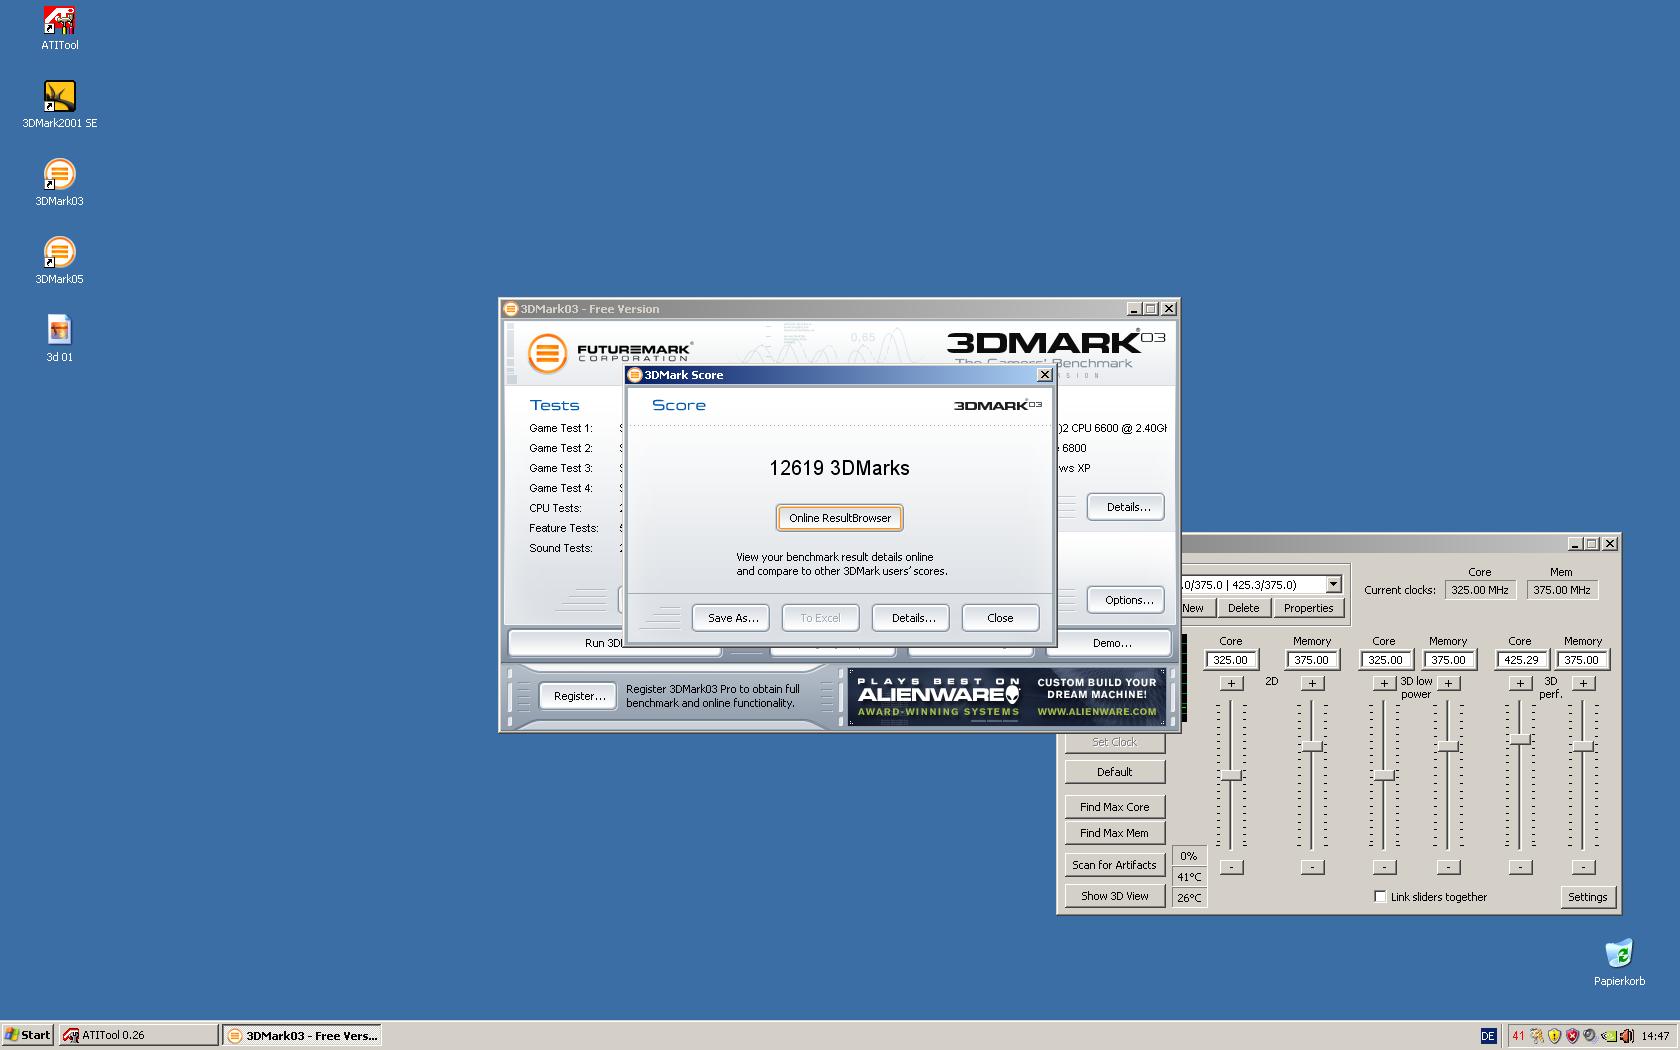The width and height of the screenshot is (1680, 1050).
Task: Switch to ATITool 0.26 in the taskbar
Action: coord(138,1035)
